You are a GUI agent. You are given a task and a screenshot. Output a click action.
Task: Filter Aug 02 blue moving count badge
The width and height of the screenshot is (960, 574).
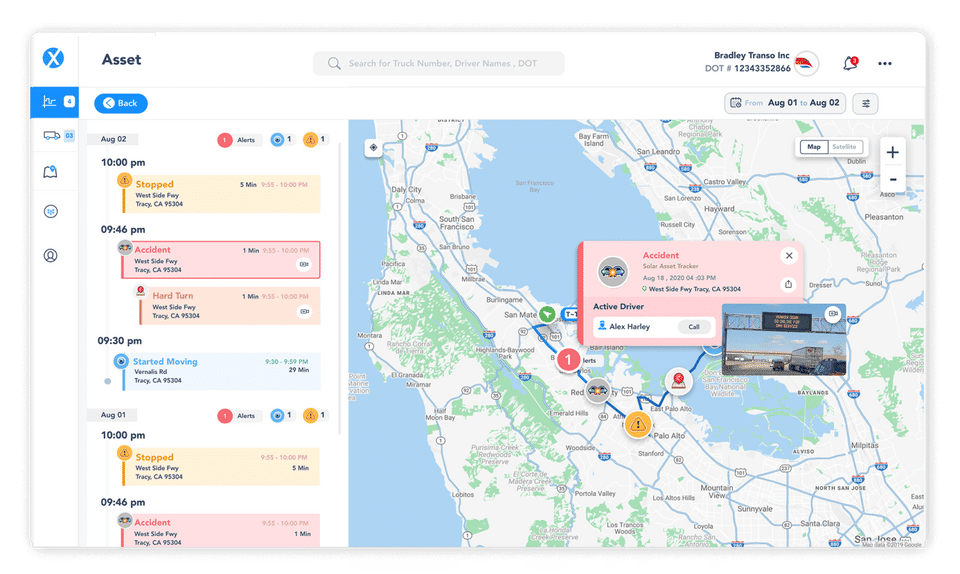click(282, 140)
